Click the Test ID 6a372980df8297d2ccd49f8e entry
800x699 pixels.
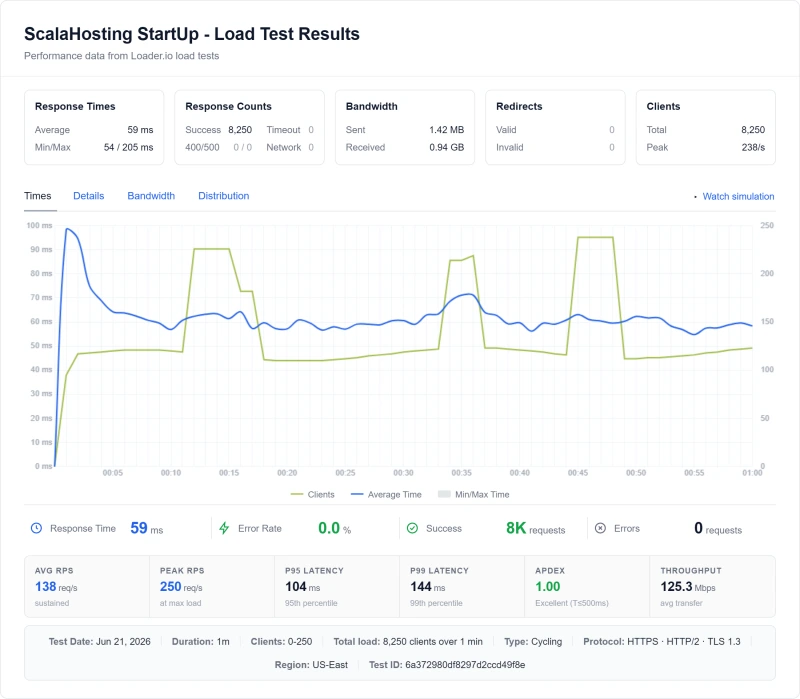click(x=447, y=665)
